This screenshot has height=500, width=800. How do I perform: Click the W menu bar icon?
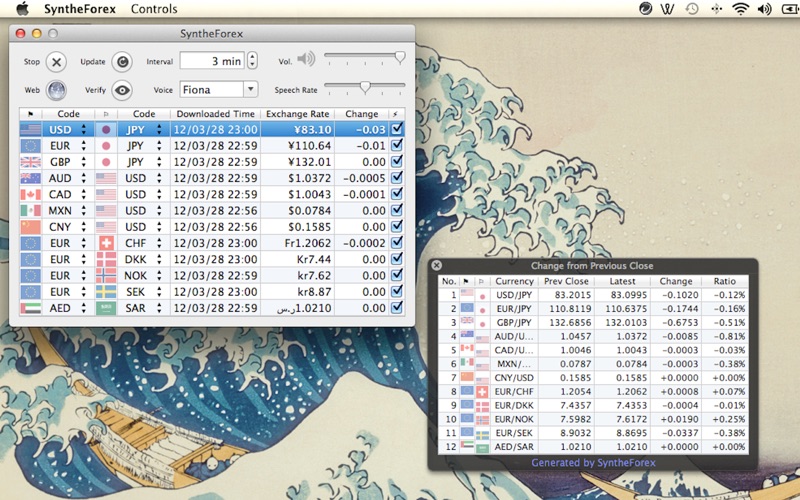tap(667, 9)
